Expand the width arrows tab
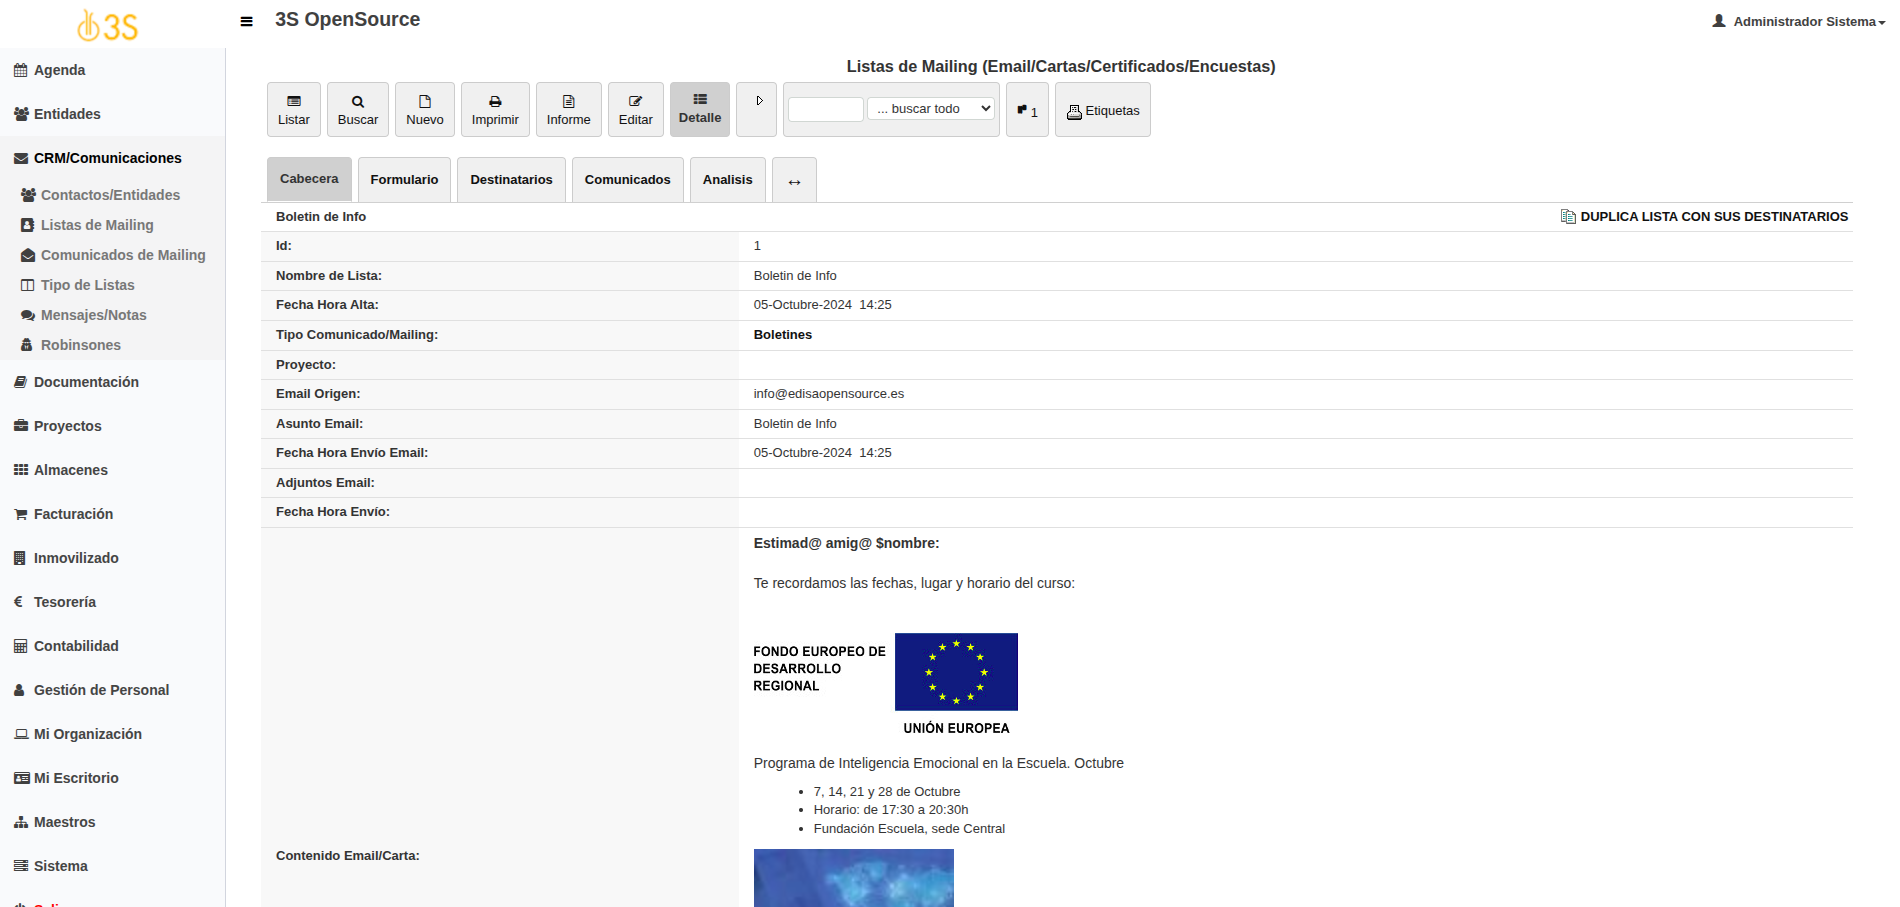 click(x=794, y=181)
